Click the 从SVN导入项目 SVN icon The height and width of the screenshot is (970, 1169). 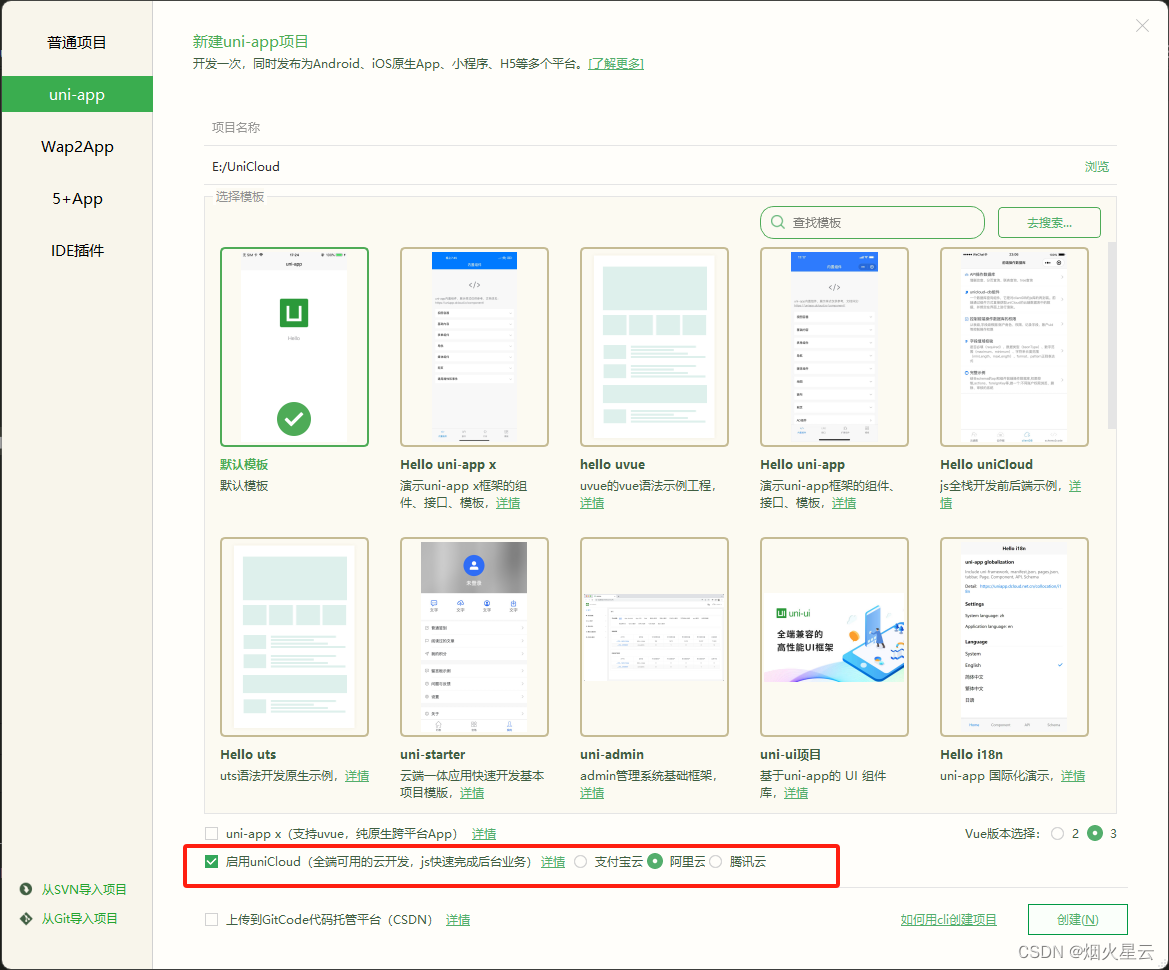pos(26,889)
